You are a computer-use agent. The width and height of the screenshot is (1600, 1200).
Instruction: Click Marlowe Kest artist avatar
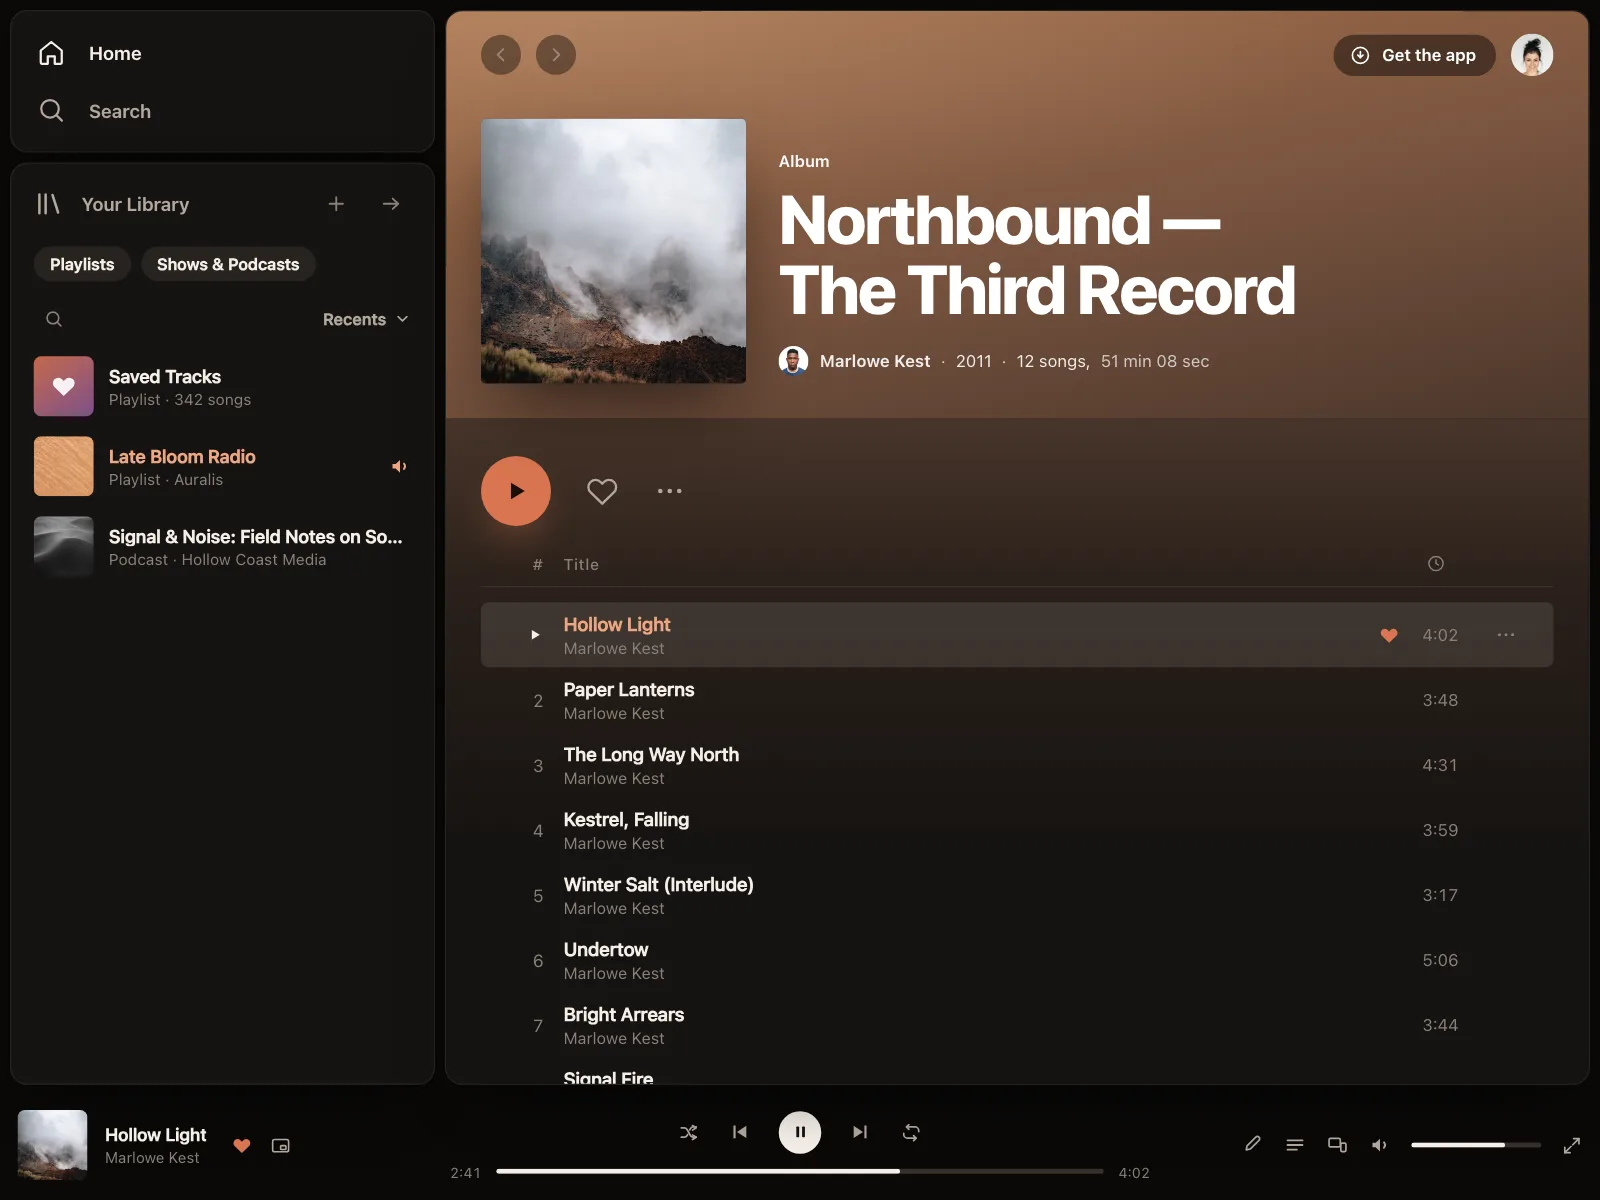click(794, 361)
